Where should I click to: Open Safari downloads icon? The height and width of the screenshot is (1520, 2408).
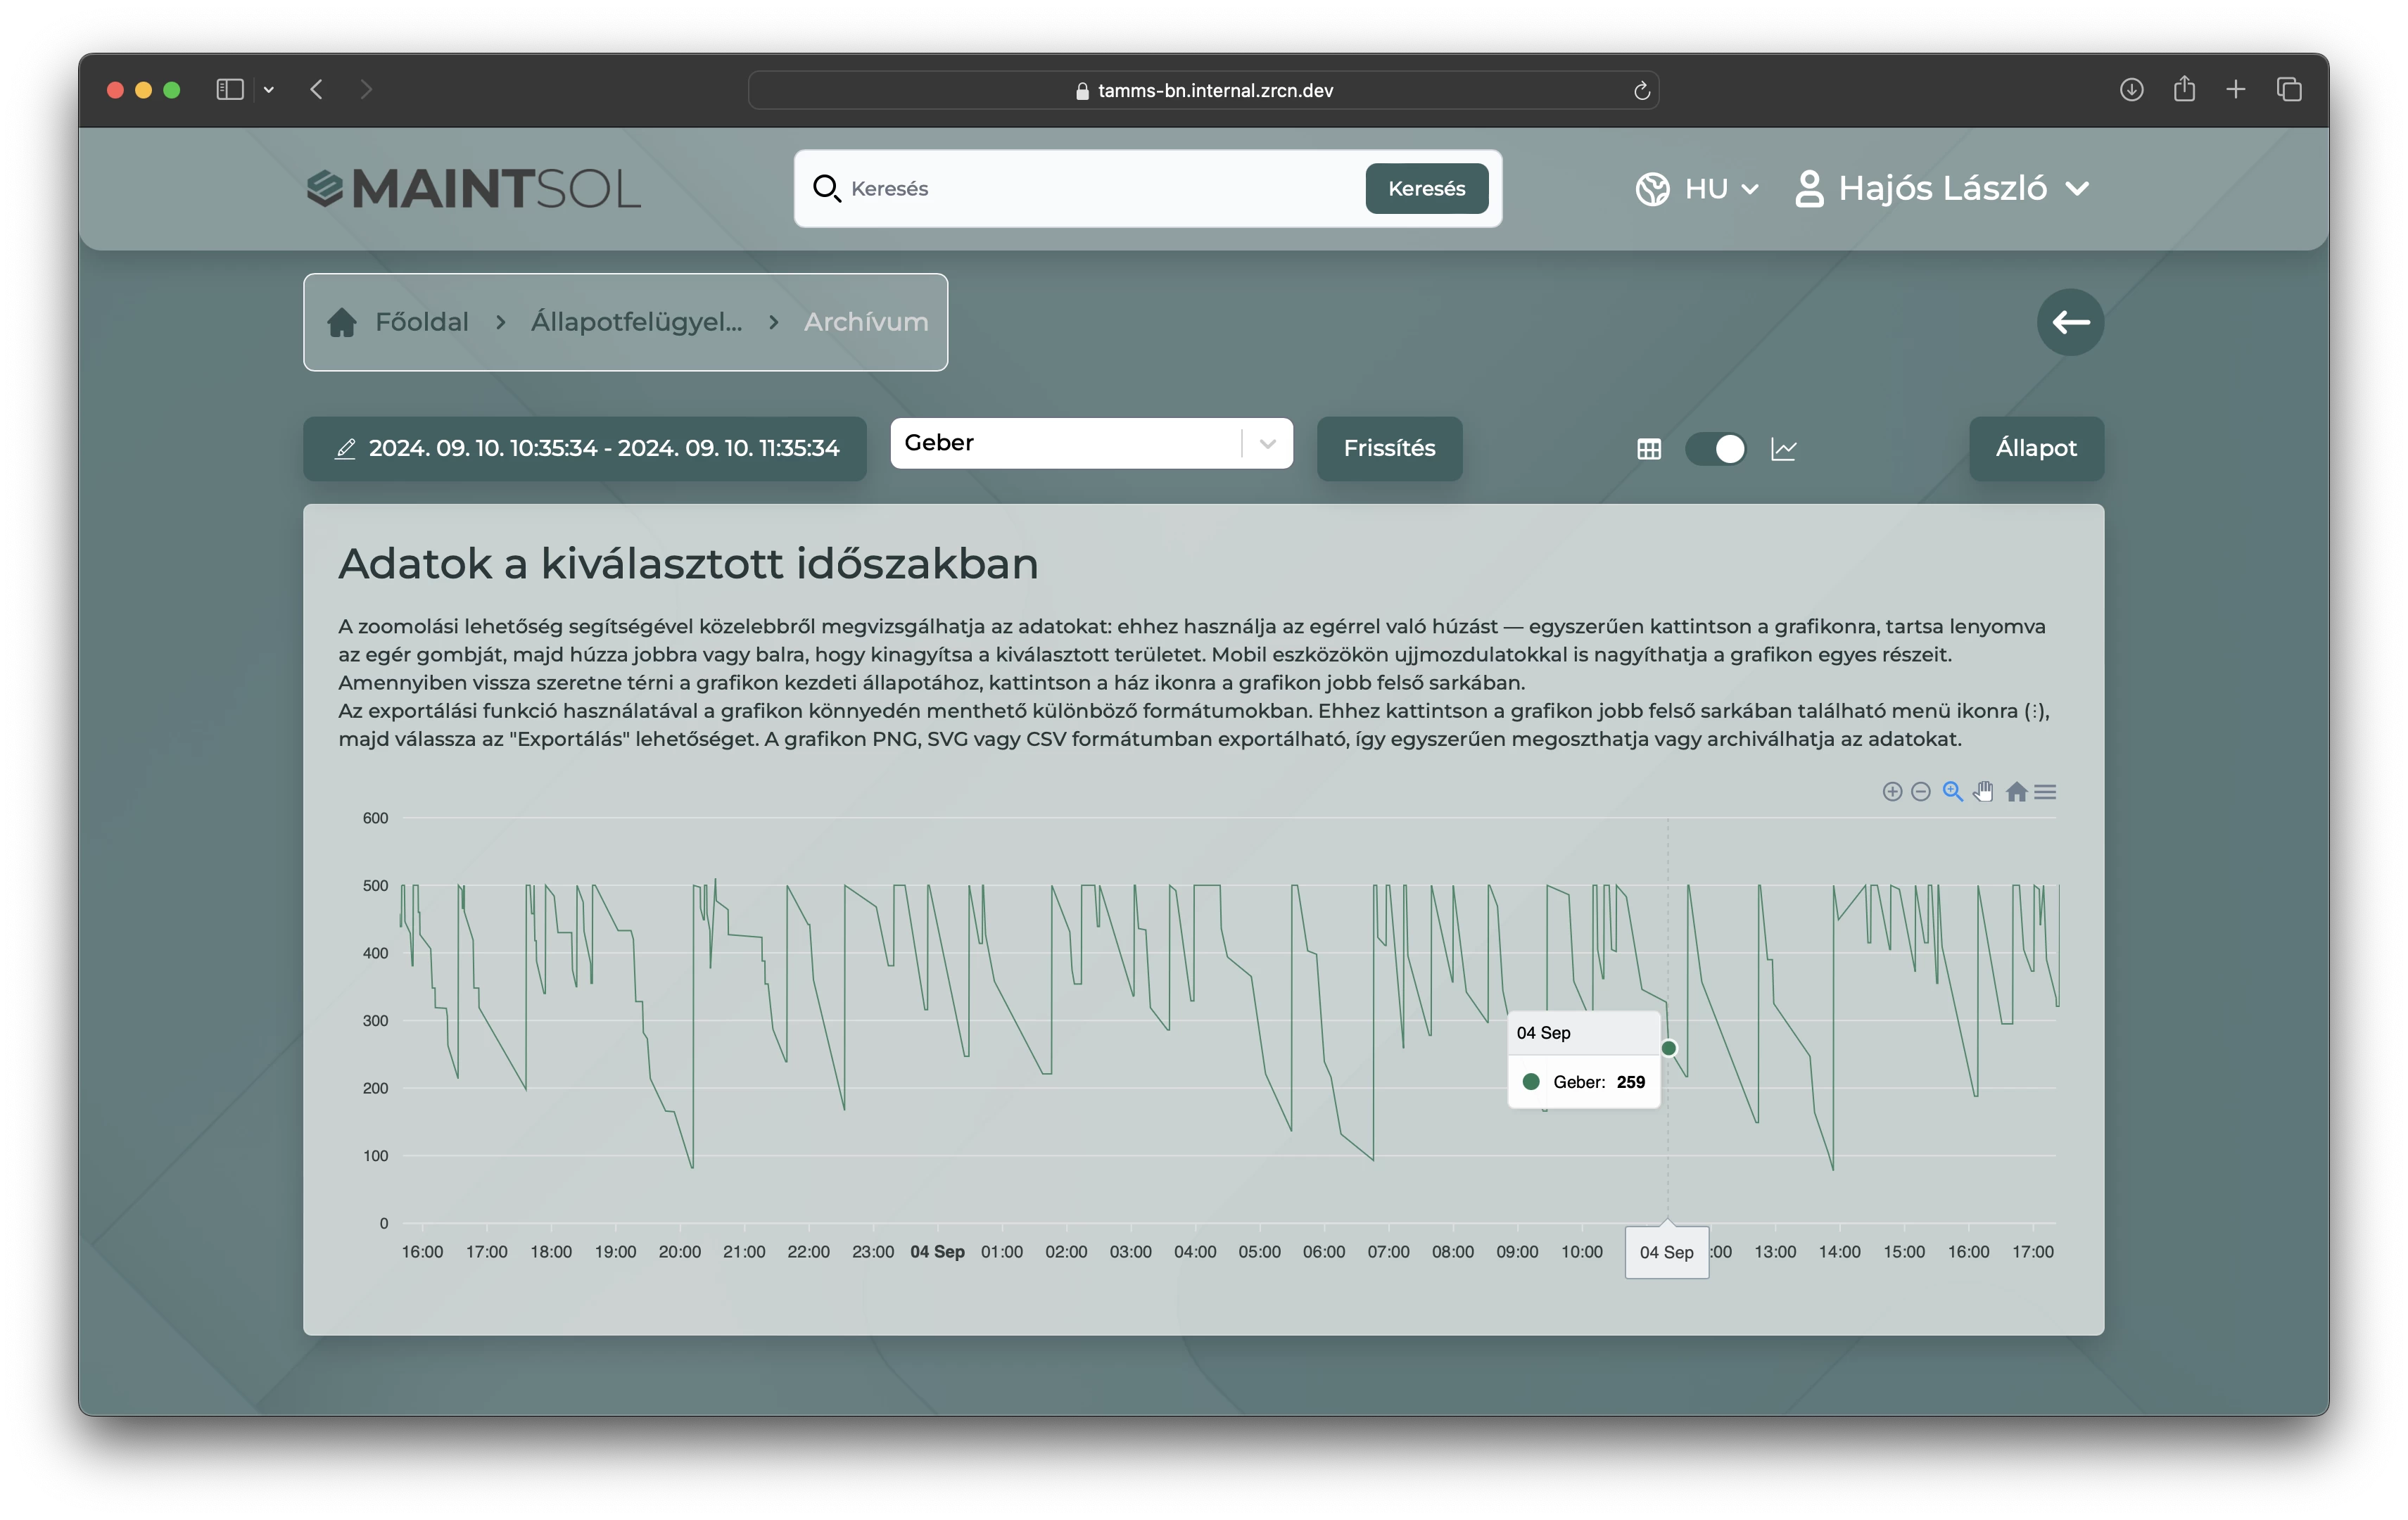[2131, 90]
